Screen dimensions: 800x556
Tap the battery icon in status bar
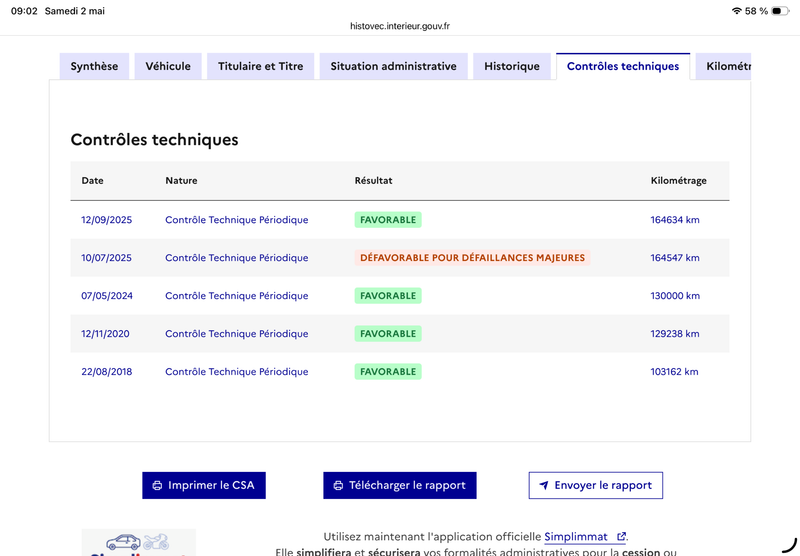pyautogui.click(x=780, y=11)
